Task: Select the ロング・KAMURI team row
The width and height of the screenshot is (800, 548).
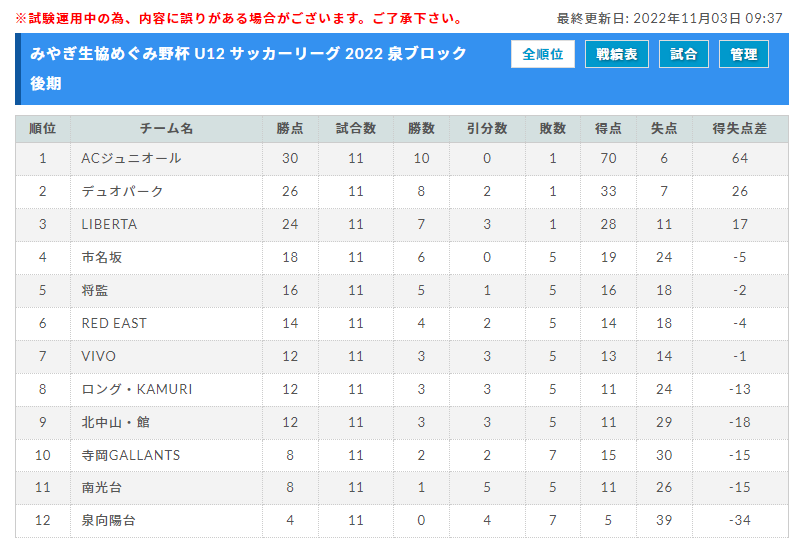Action: (402, 389)
